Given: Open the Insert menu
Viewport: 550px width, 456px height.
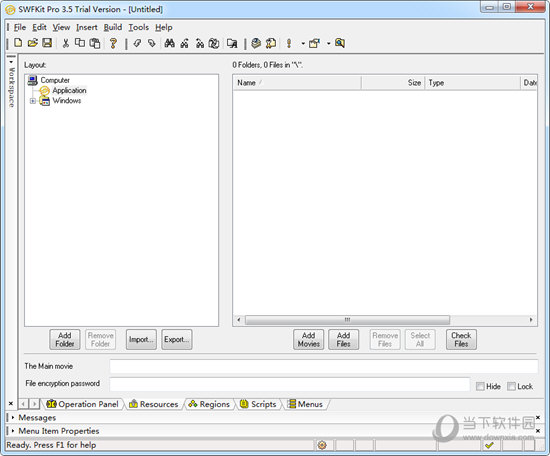Looking at the screenshot, I should pos(87,27).
